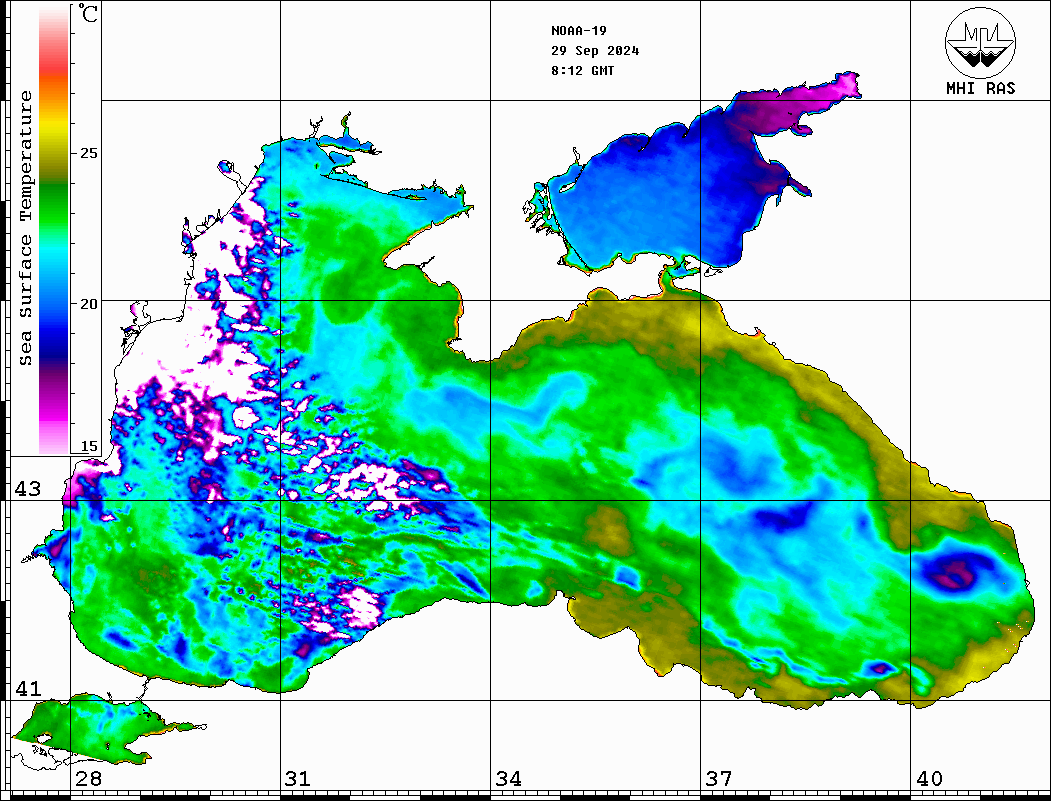
Task: Click longitude label '31'
Action: tap(298, 779)
